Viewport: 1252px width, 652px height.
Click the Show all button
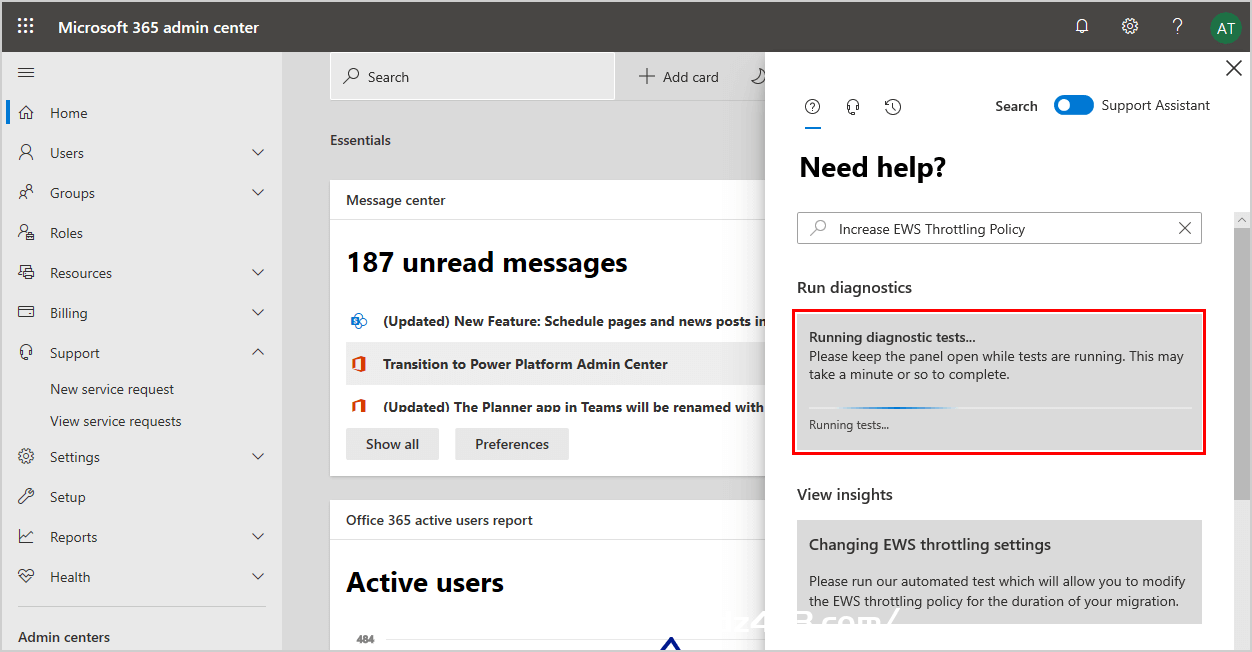[x=392, y=444]
